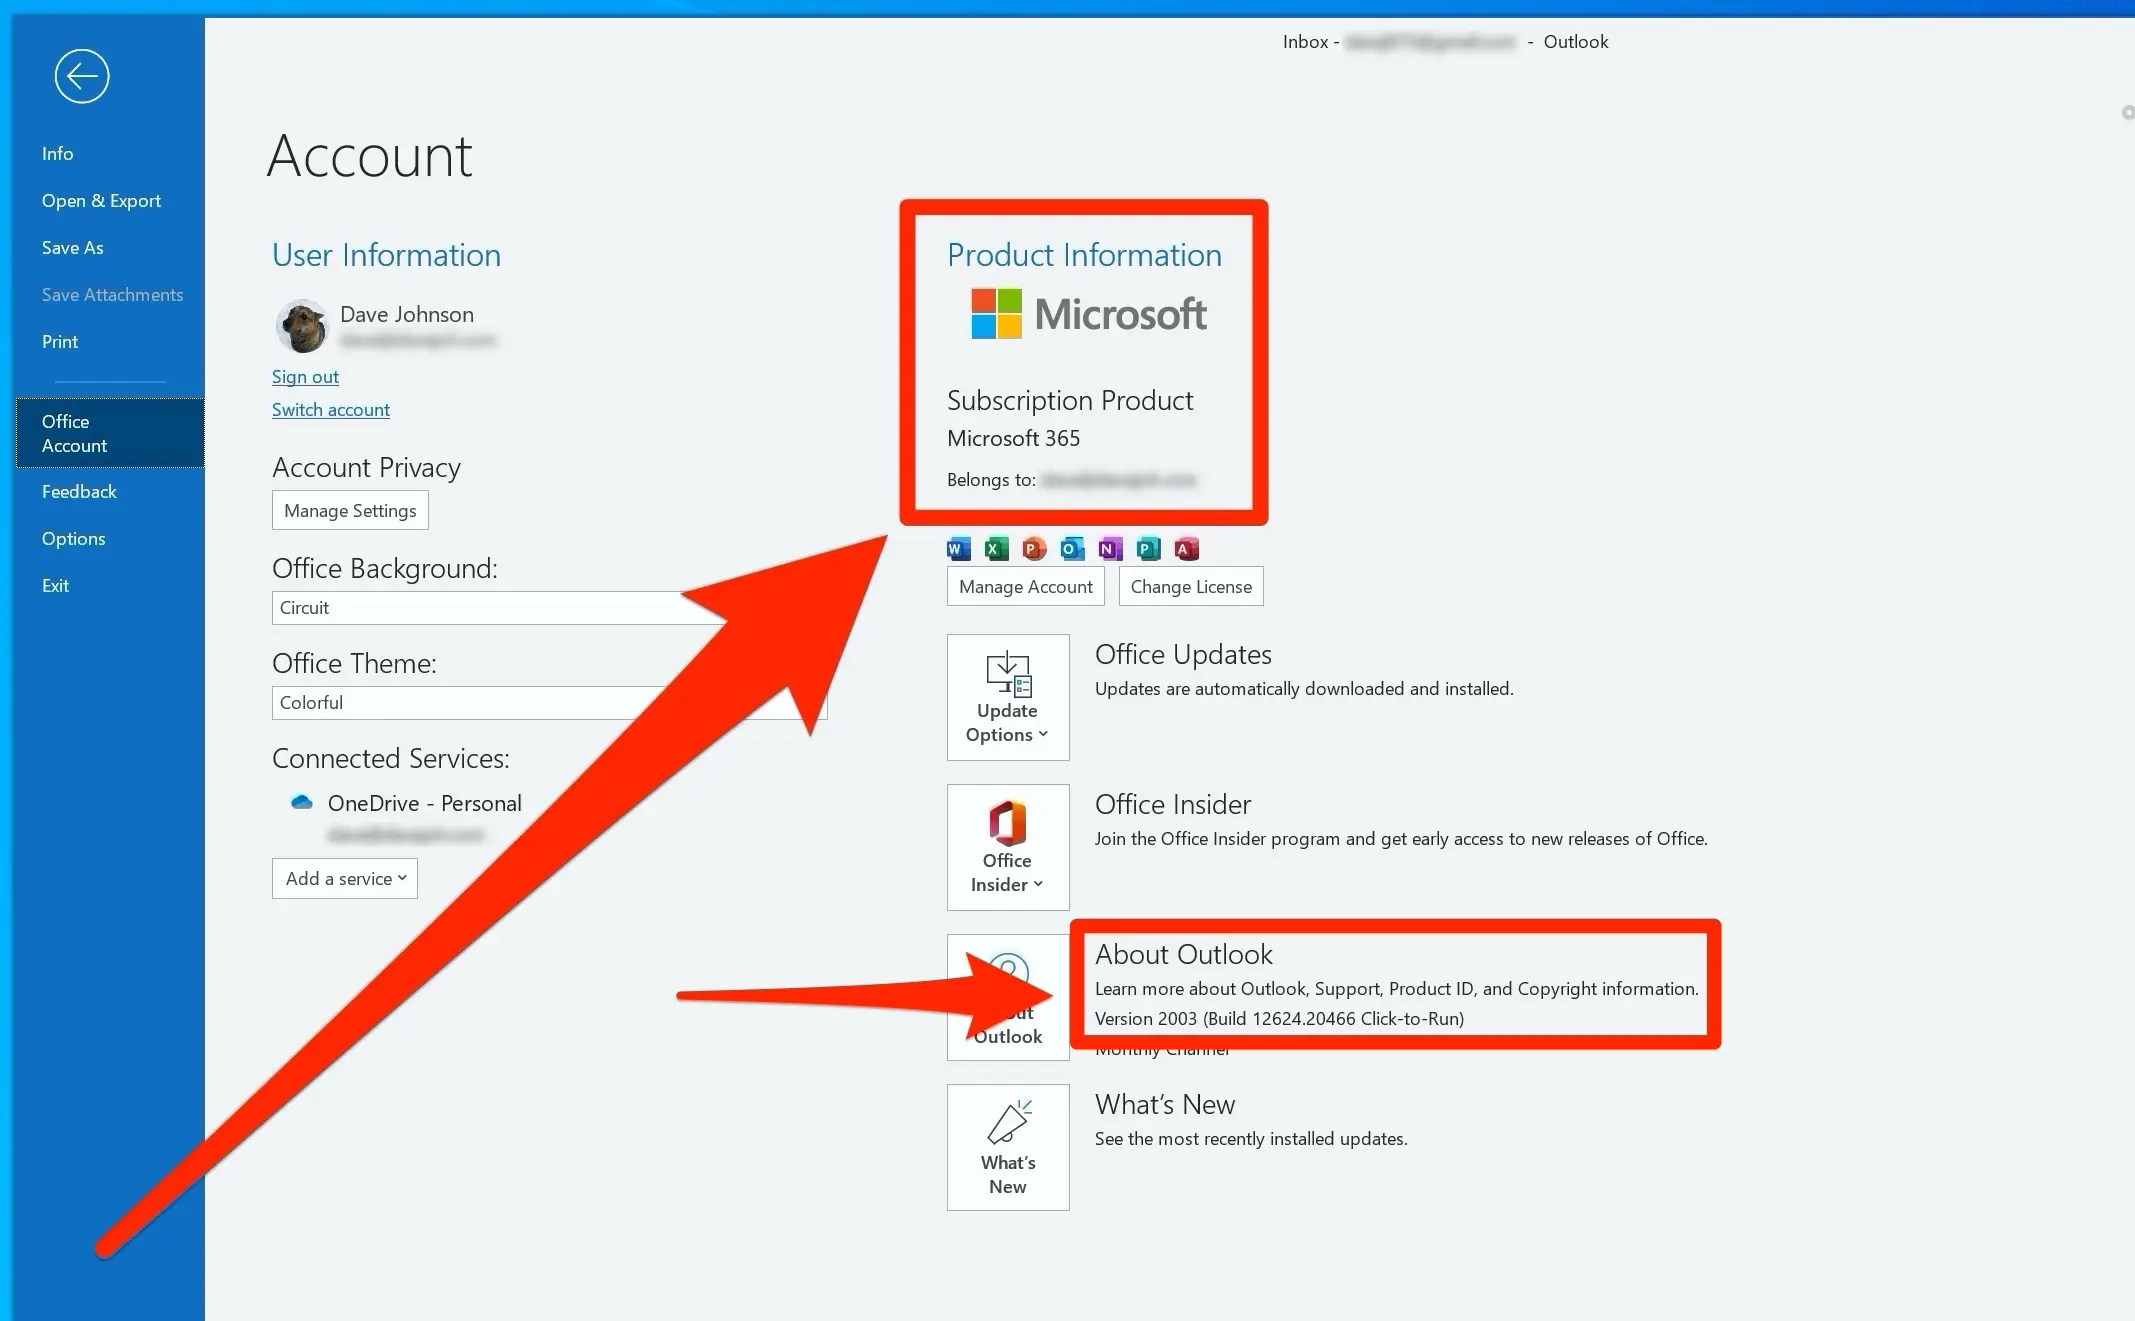Select Open & Export in the sidebar
Image resolution: width=2135 pixels, height=1321 pixels.
(x=101, y=200)
